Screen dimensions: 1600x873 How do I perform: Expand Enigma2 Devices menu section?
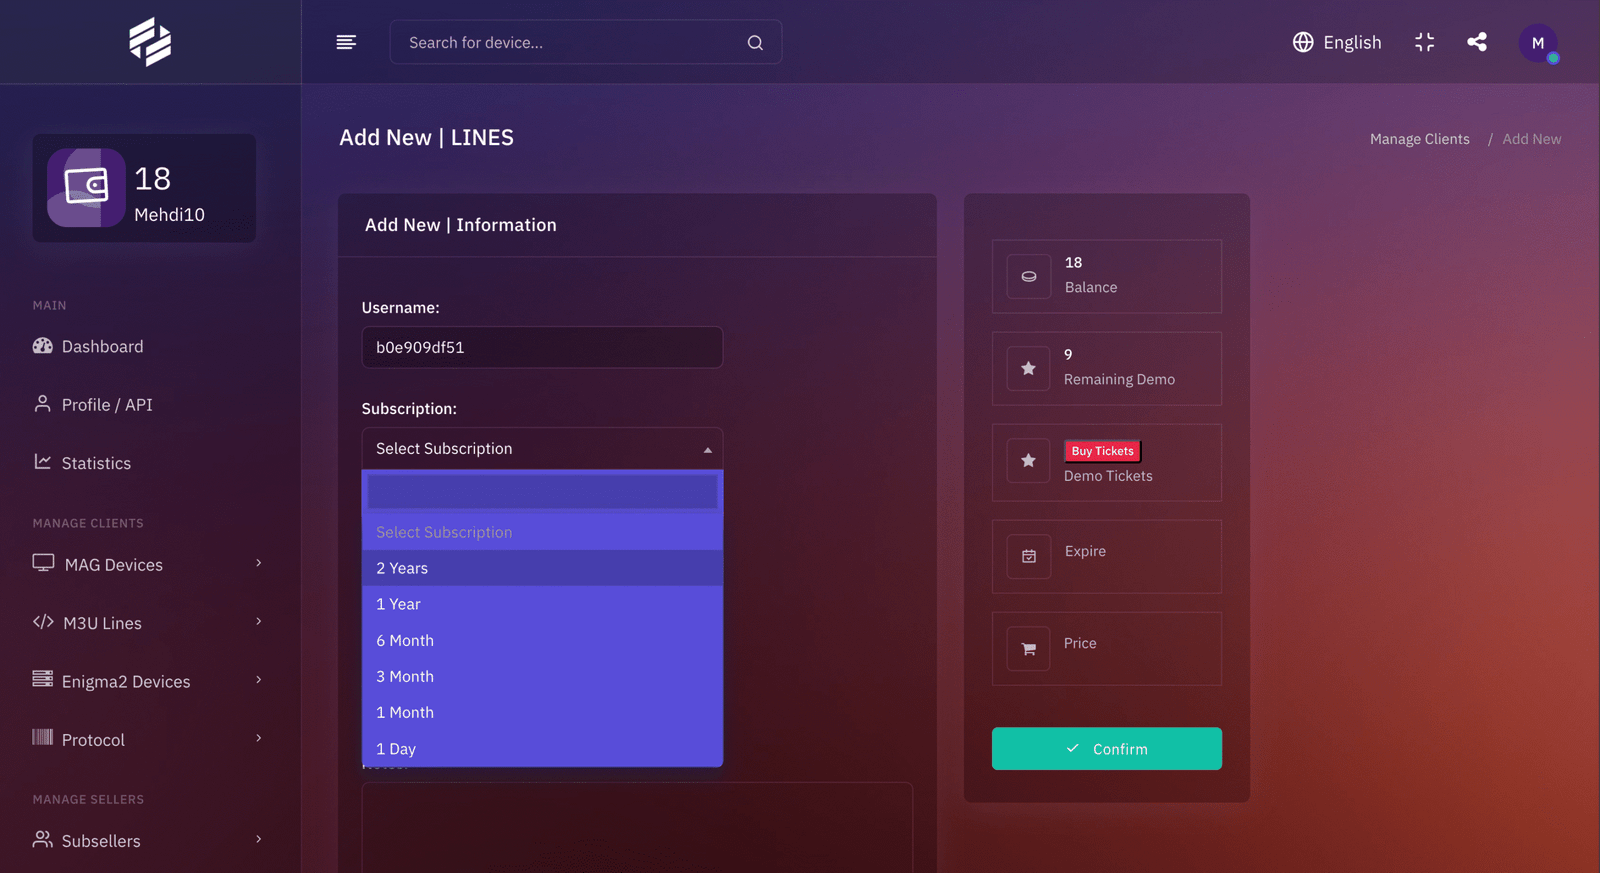[x=146, y=681]
